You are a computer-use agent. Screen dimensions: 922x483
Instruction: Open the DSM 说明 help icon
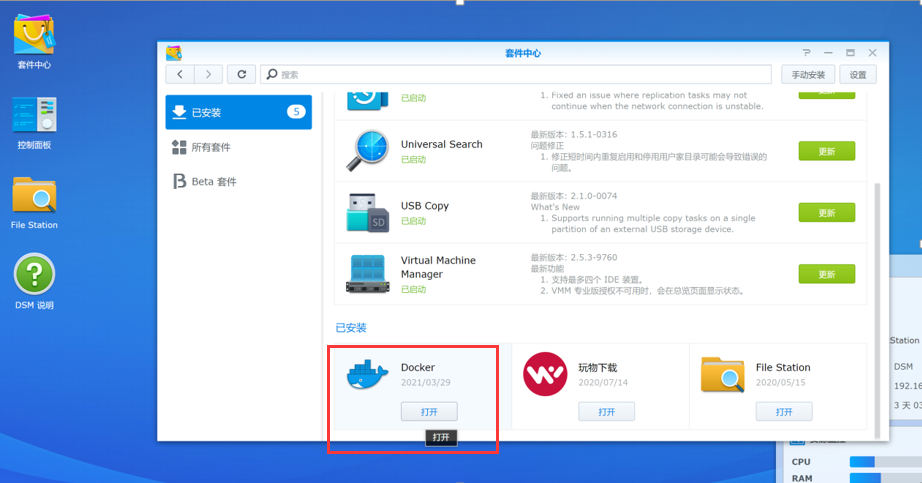(x=34, y=275)
